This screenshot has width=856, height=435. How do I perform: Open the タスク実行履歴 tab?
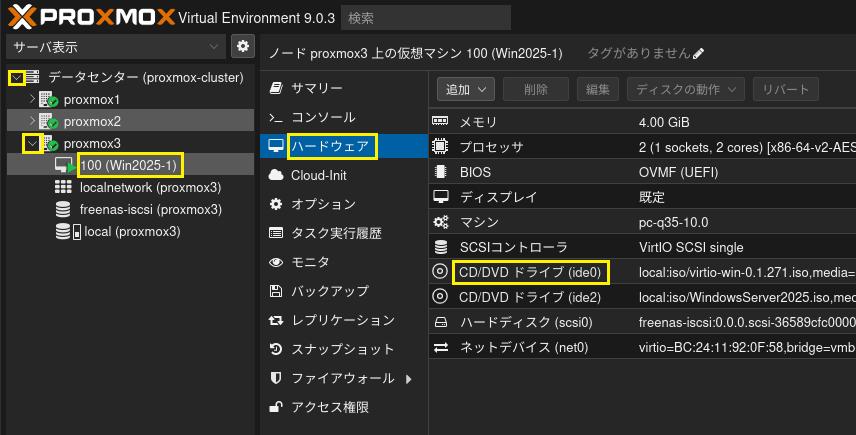[344, 233]
